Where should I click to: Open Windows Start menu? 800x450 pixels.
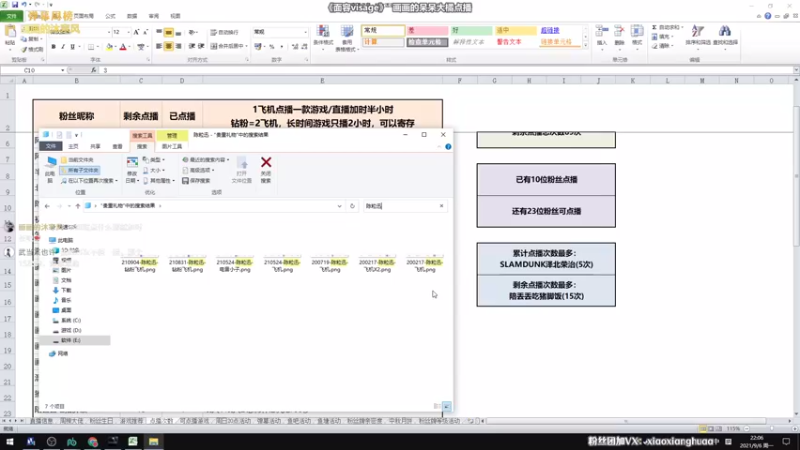tap(10, 441)
